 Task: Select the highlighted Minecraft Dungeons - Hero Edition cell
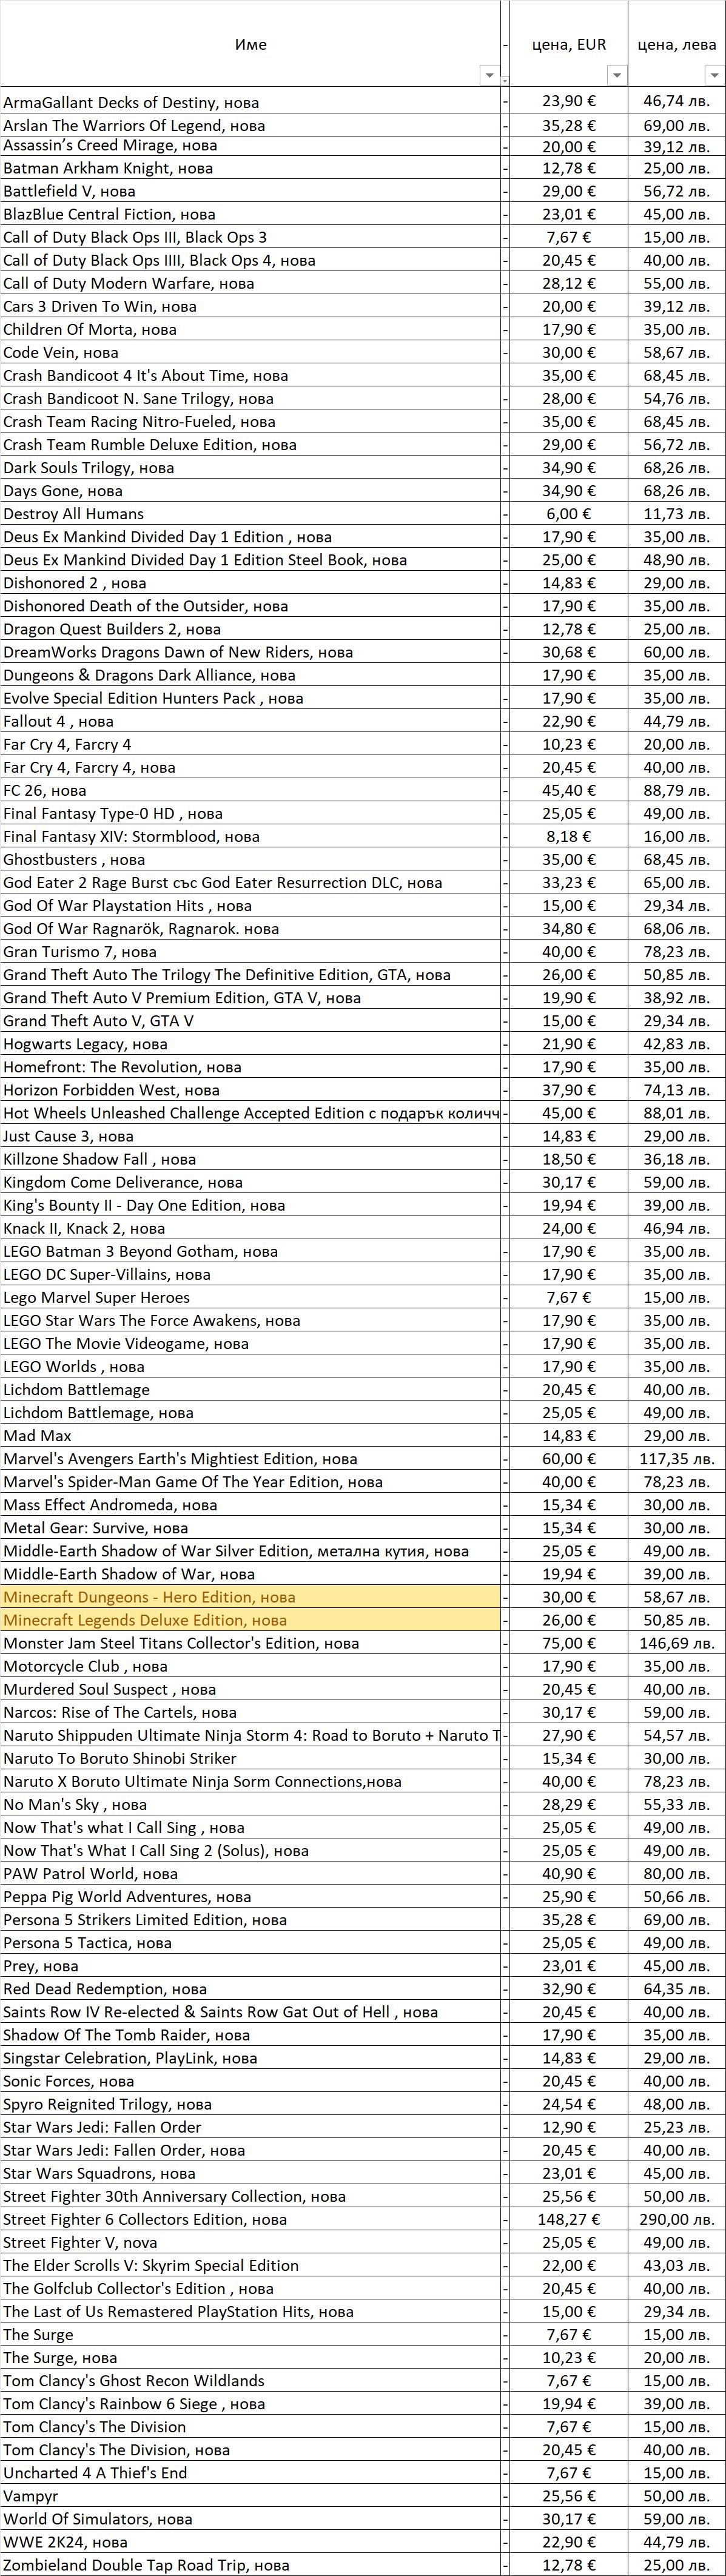[x=250, y=1597]
